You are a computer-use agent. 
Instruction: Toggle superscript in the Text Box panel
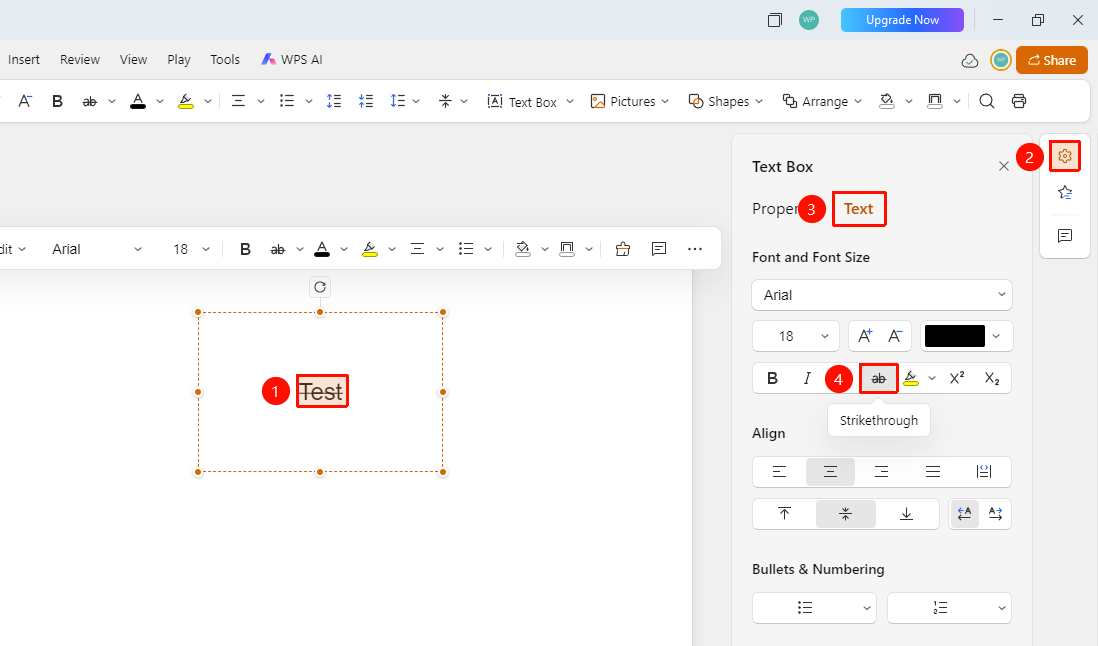pos(957,379)
